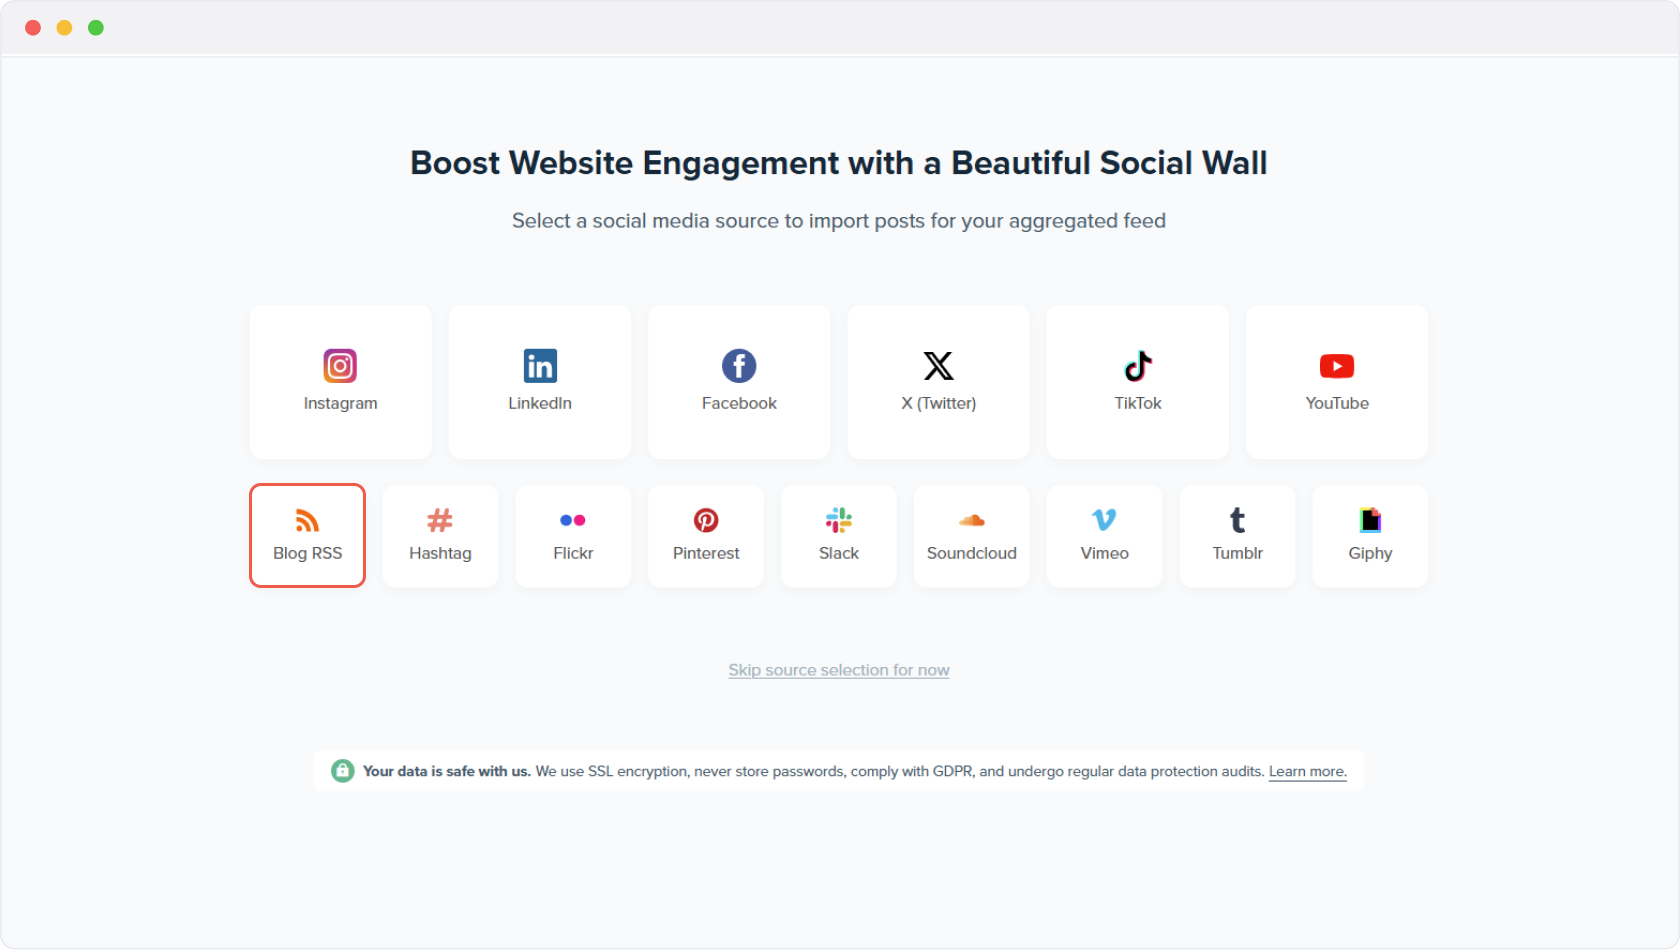The width and height of the screenshot is (1680, 950).
Task: Click the green maximize window button
Action: (96, 28)
